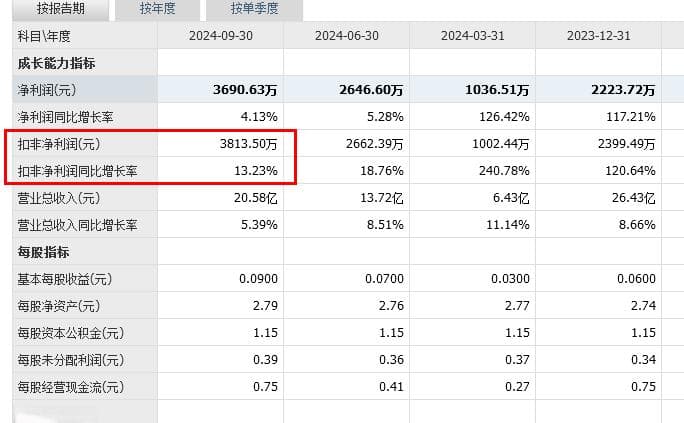Select the 2023-12-31 column header
Viewport: 684px width, 423px height.
598,36
